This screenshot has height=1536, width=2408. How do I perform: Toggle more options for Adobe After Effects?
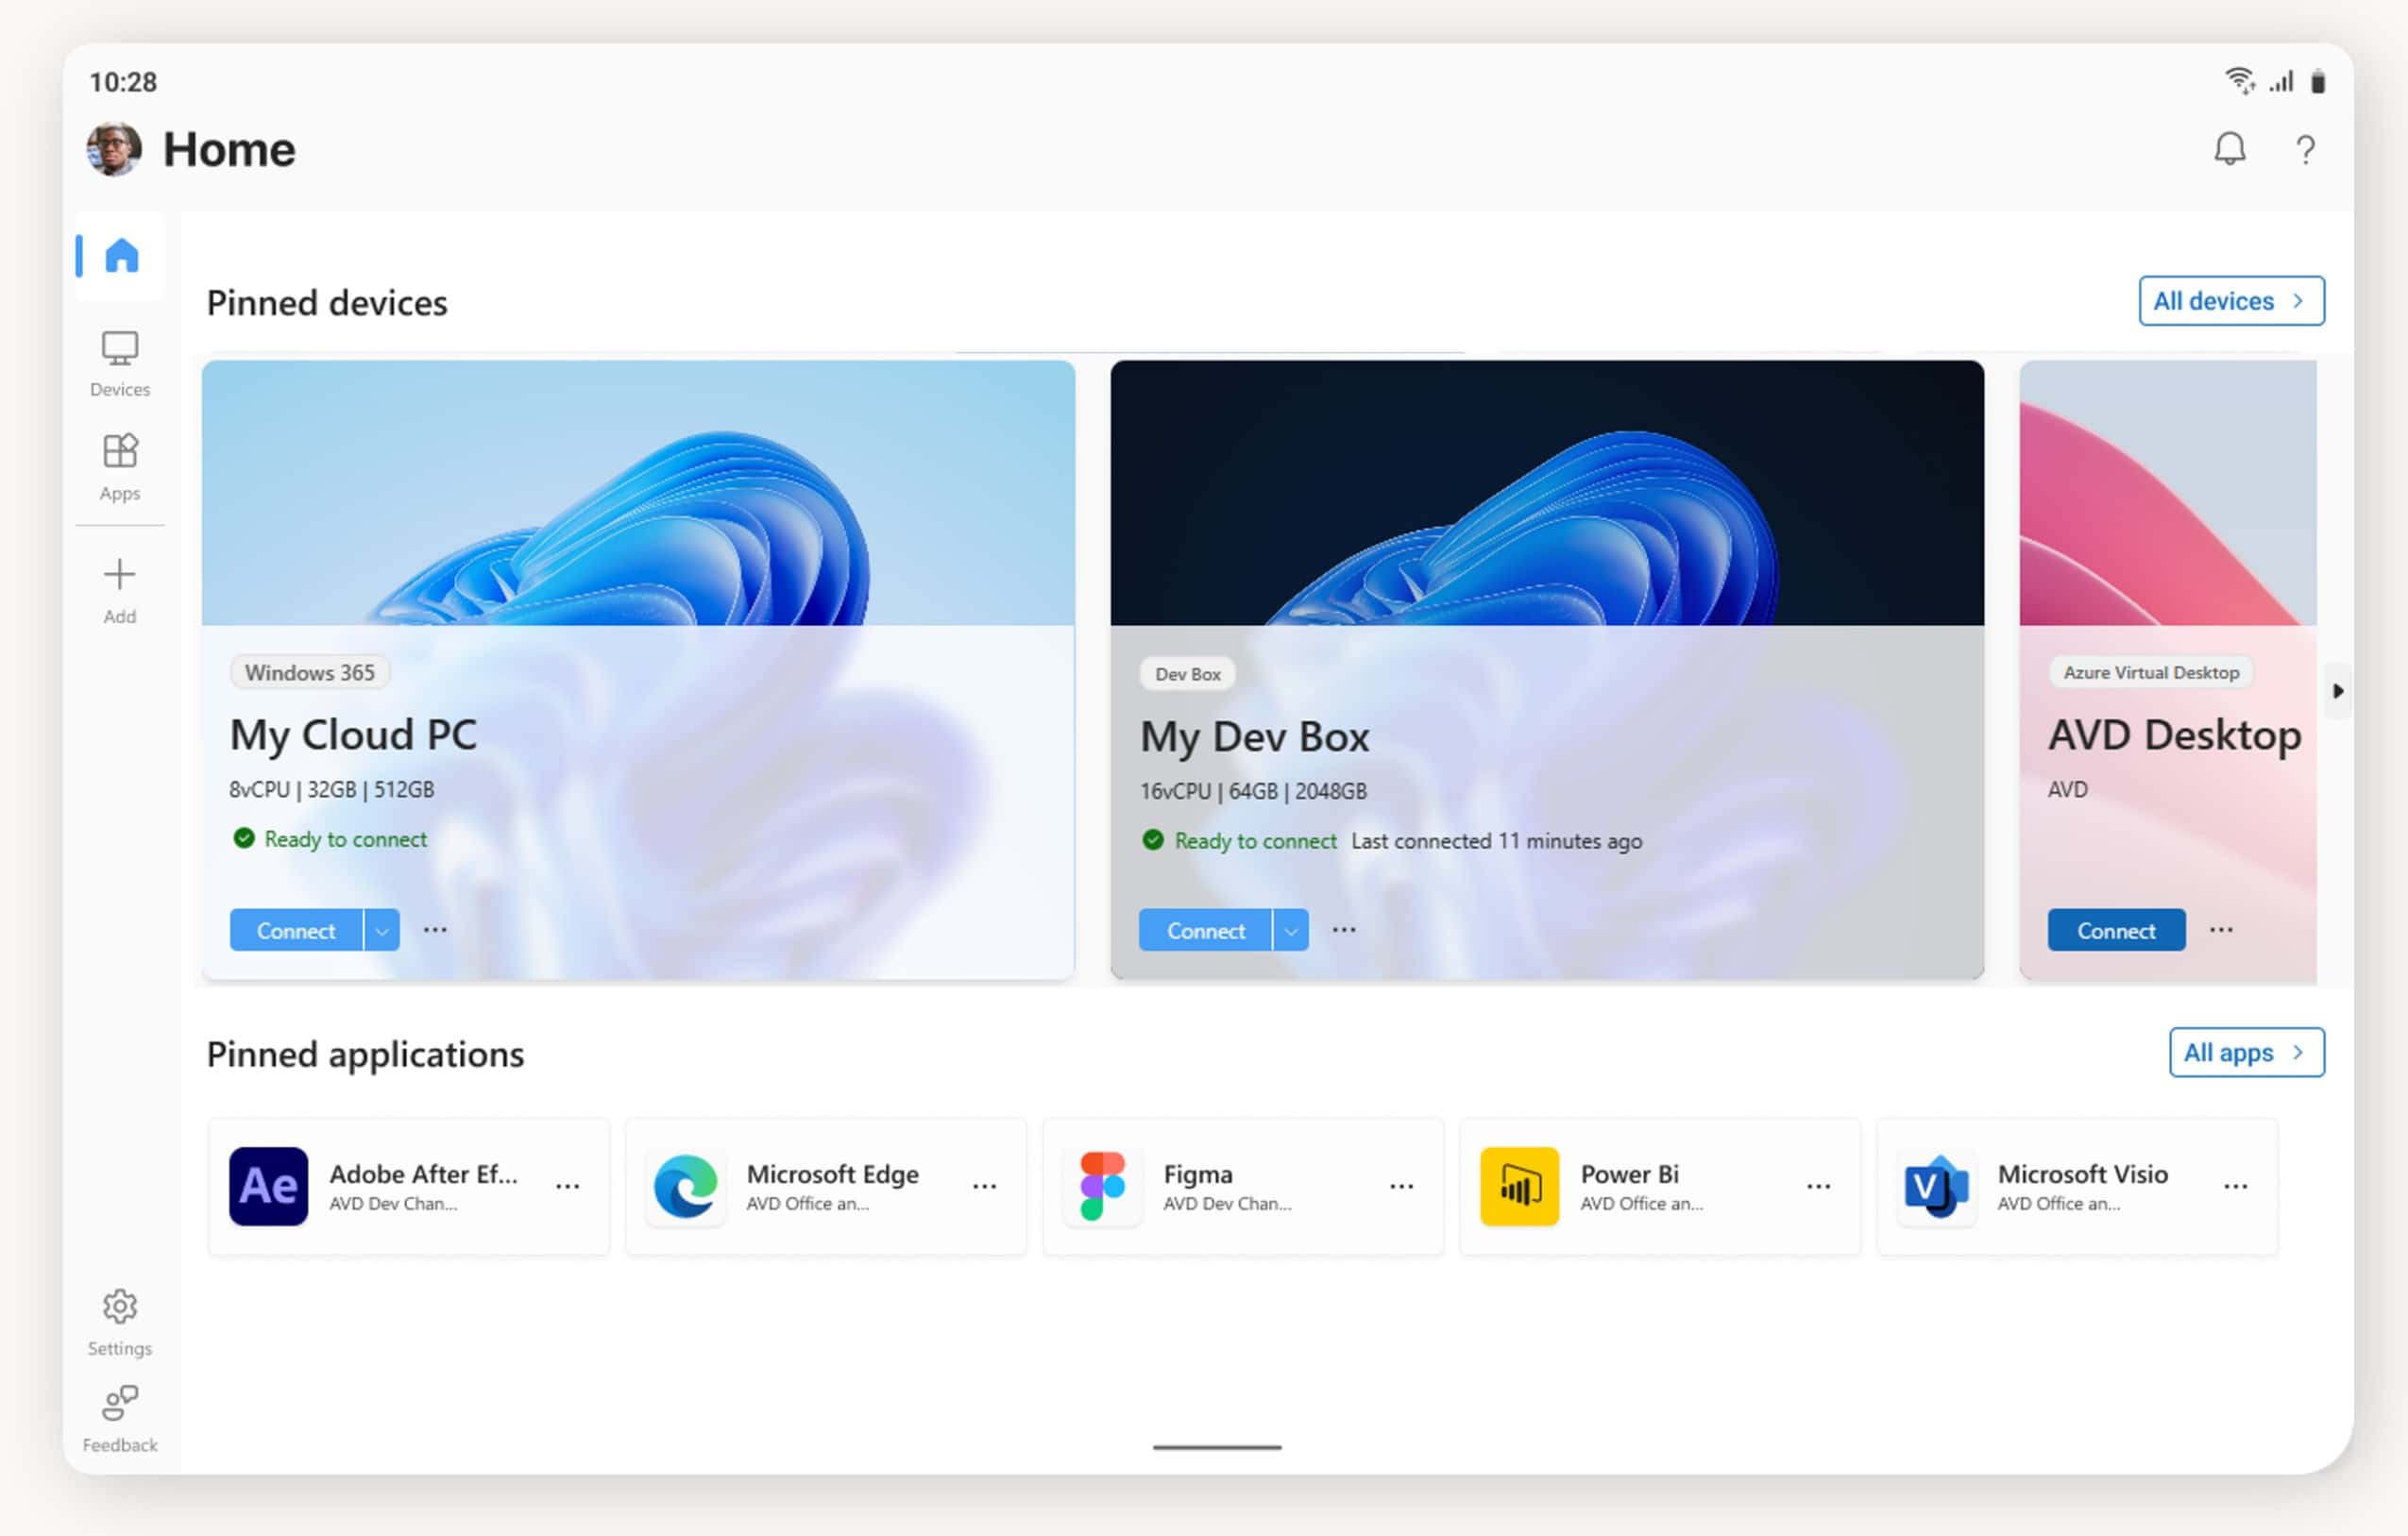568,1185
